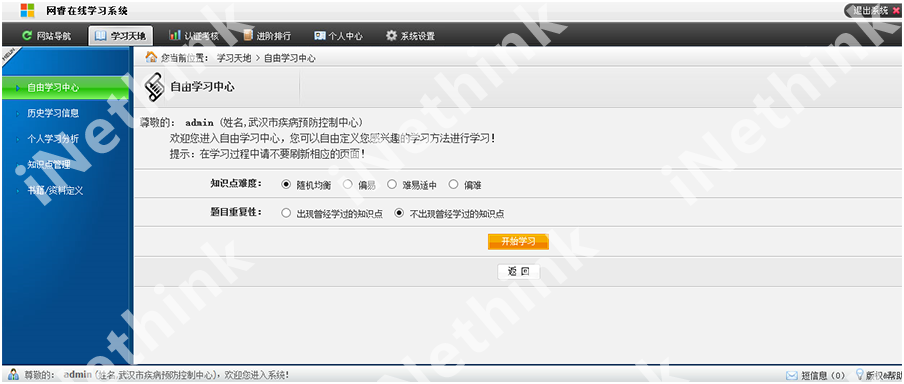
Task: Click the green refresh icon beside 网站导航
Action: pyautogui.click(x=27, y=36)
